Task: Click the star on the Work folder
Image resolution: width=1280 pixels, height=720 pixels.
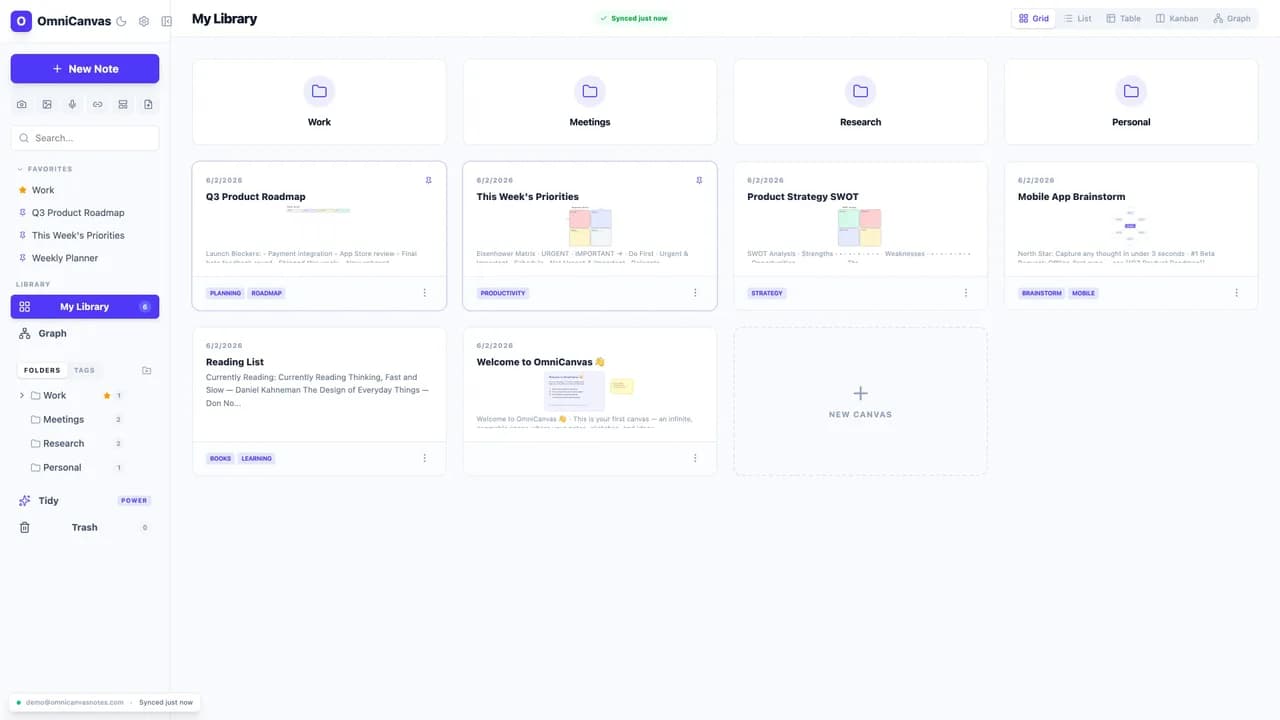Action: click(x=107, y=396)
